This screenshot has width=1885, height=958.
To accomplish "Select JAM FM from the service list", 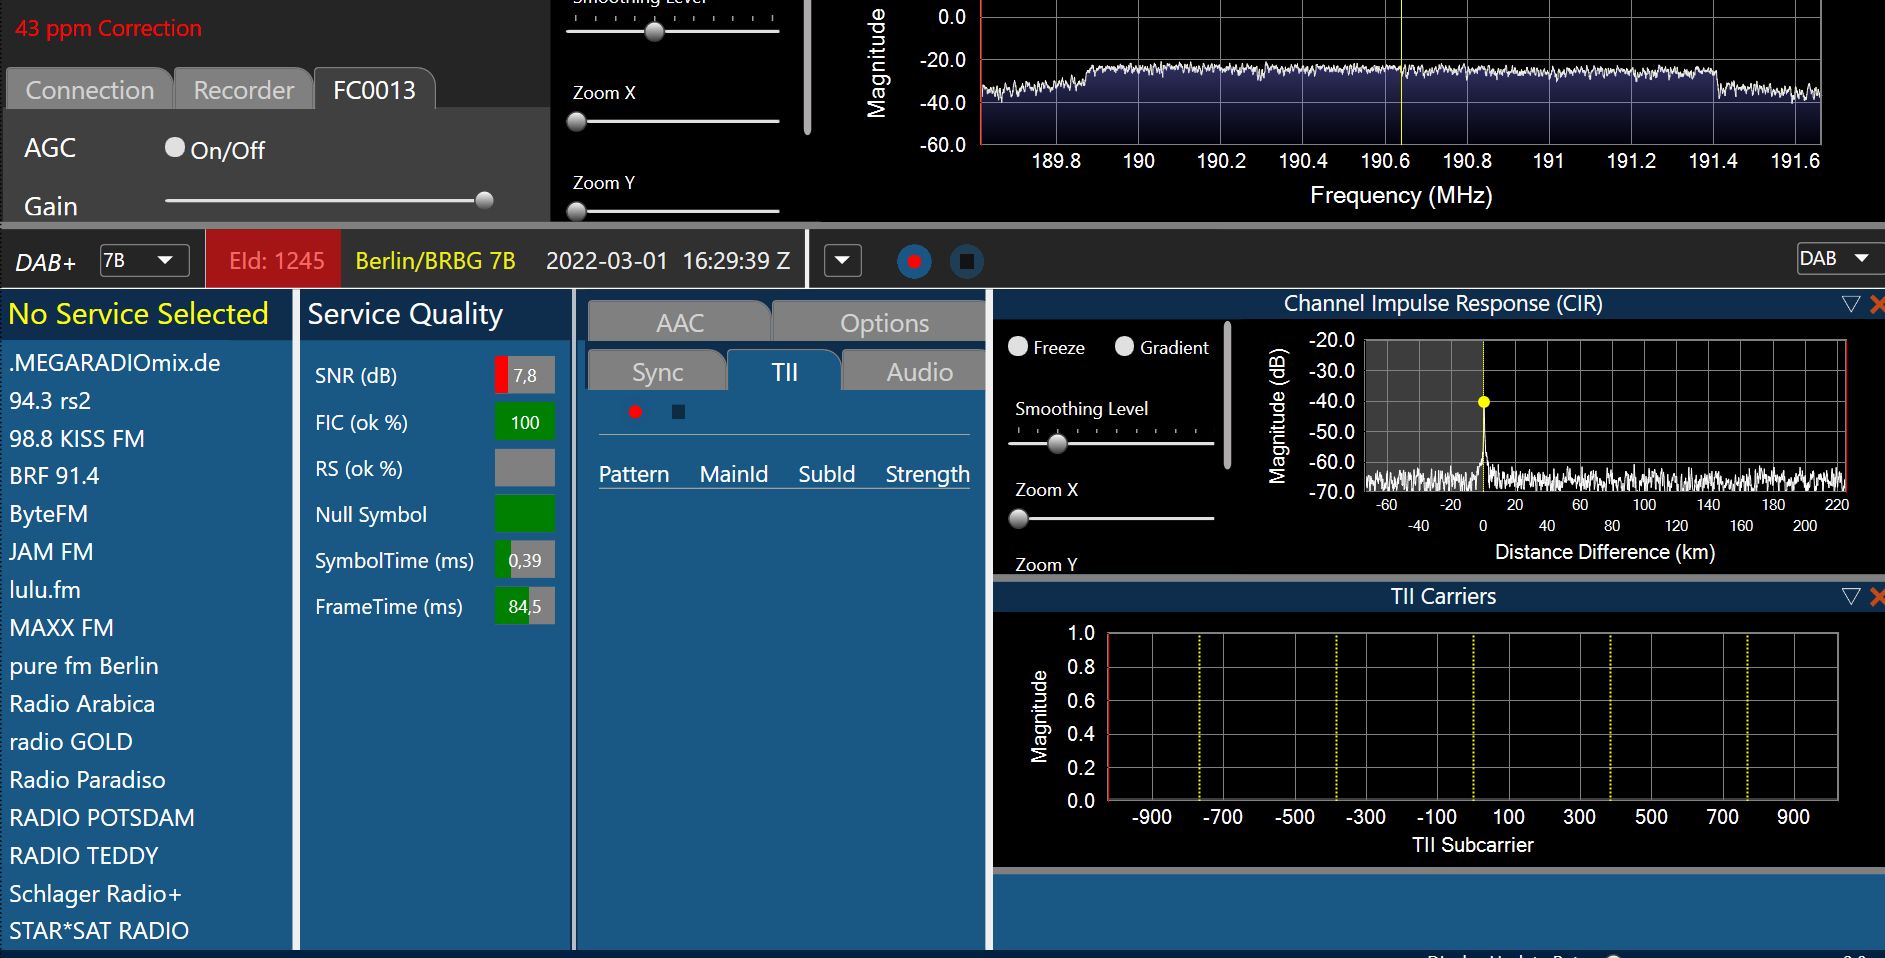I will coord(51,552).
